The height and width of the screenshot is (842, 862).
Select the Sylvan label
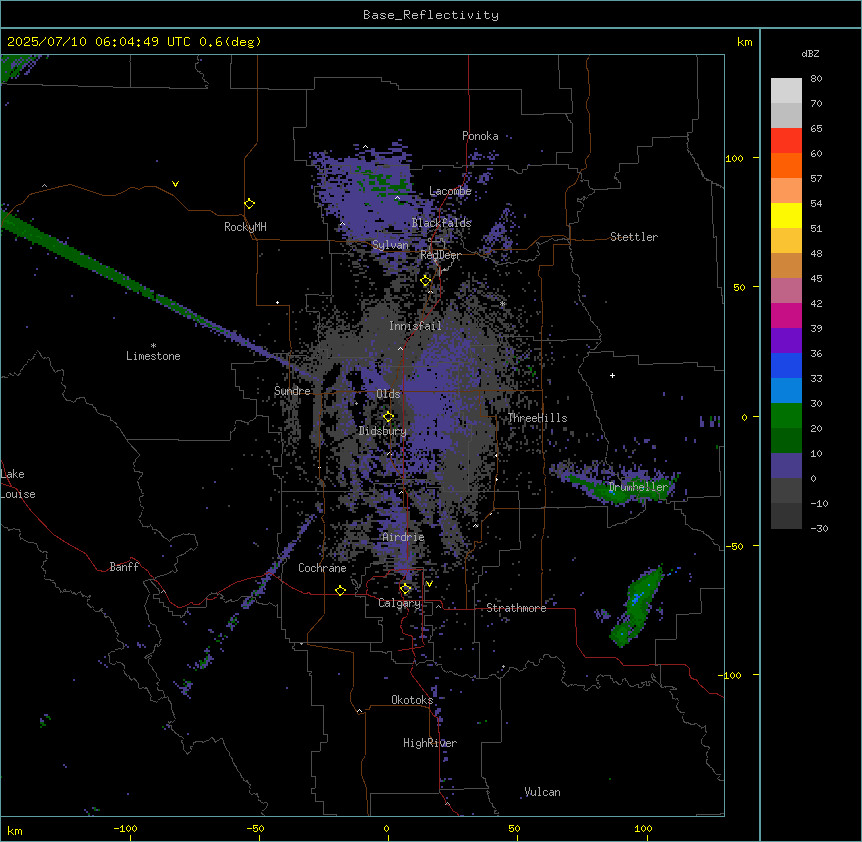point(390,245)
